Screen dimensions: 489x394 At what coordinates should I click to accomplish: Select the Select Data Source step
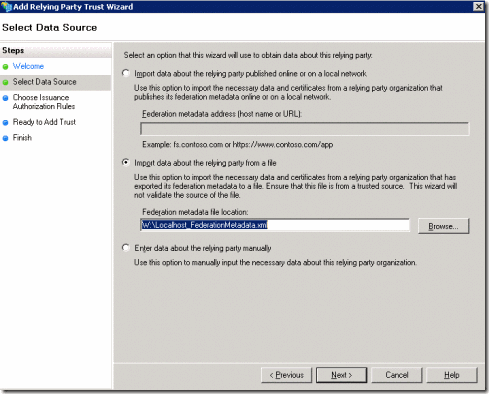pyautogui.click(x=45, y=82)
